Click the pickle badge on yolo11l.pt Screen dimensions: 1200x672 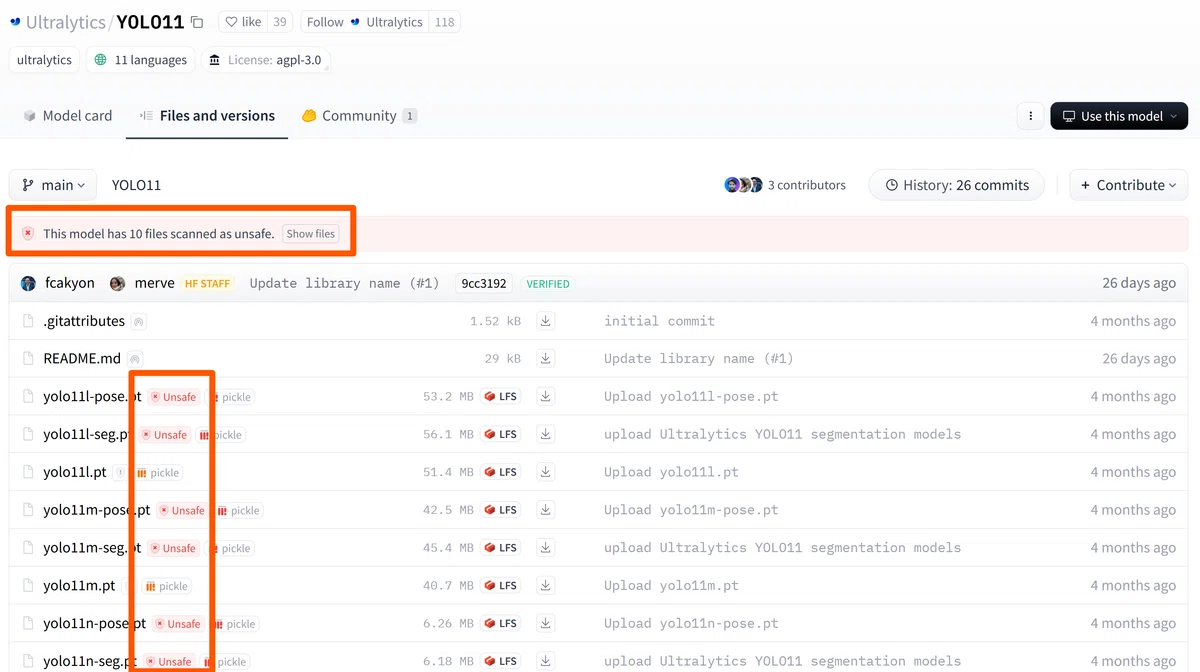(x=158, y=473)
